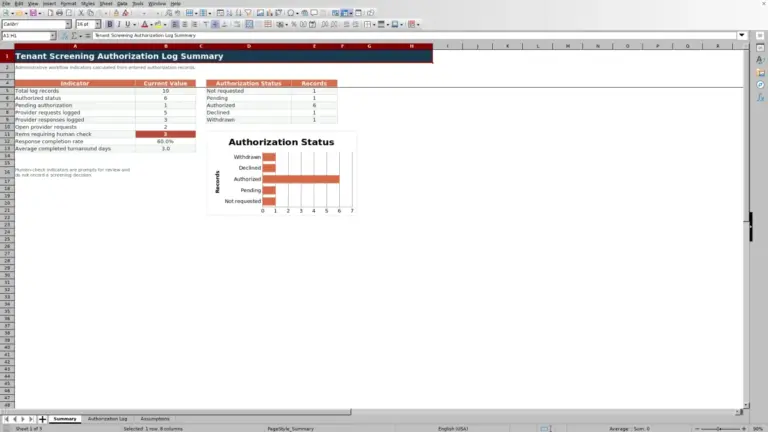Open the File menu
Image resolution: width=768 pixels, height=432 pixels.
[6, 3]
